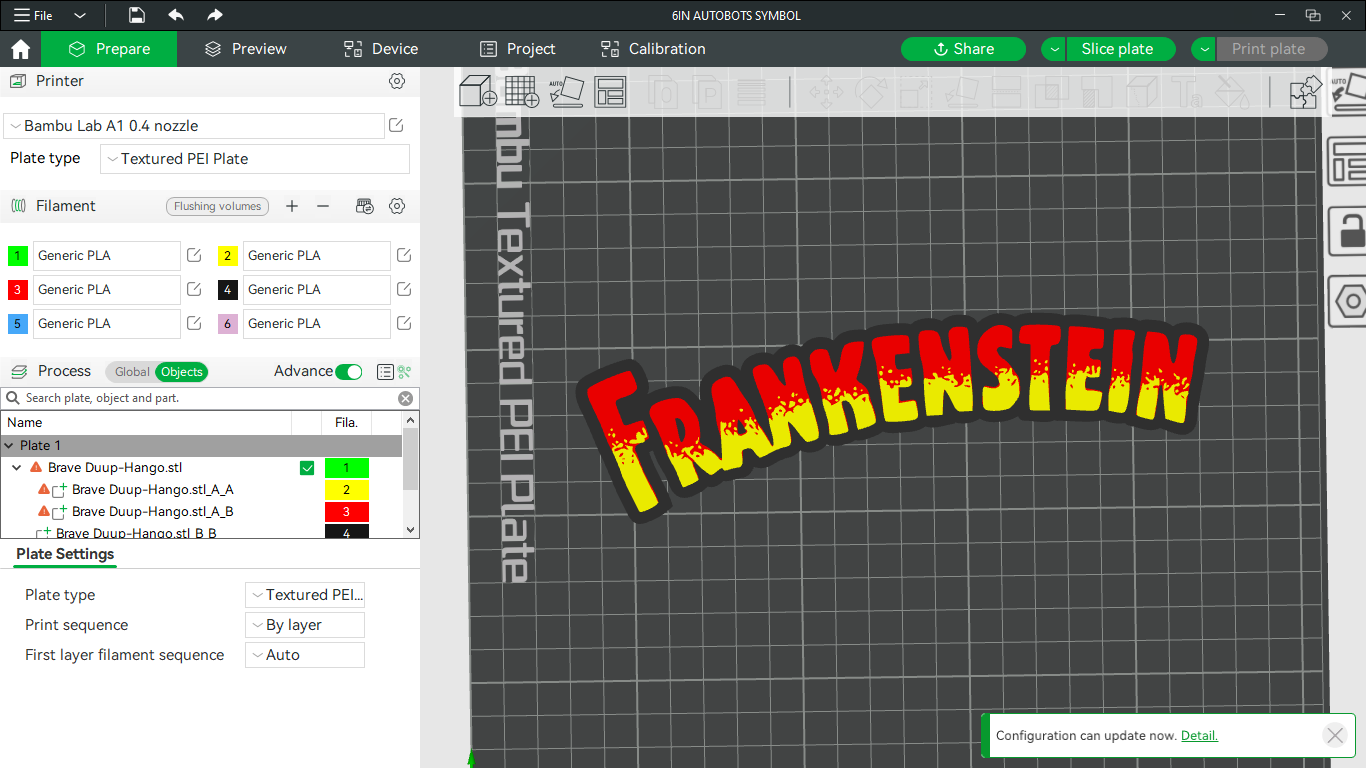The image size is (1366, 768).
Task: Select the Color painting tool
Action: (x=1230, y=93)
